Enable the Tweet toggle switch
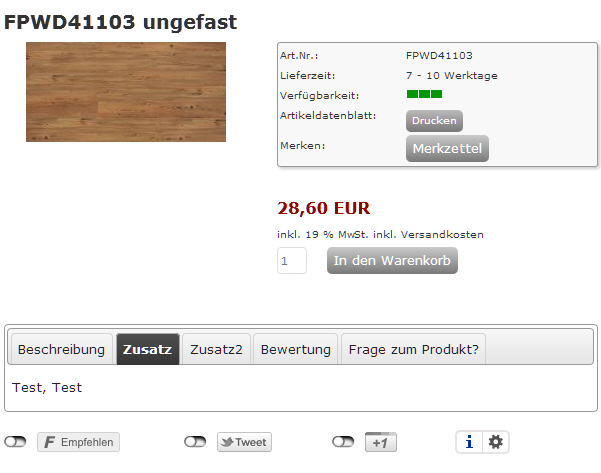Viewport: 601px width, 473px height. 195,442
